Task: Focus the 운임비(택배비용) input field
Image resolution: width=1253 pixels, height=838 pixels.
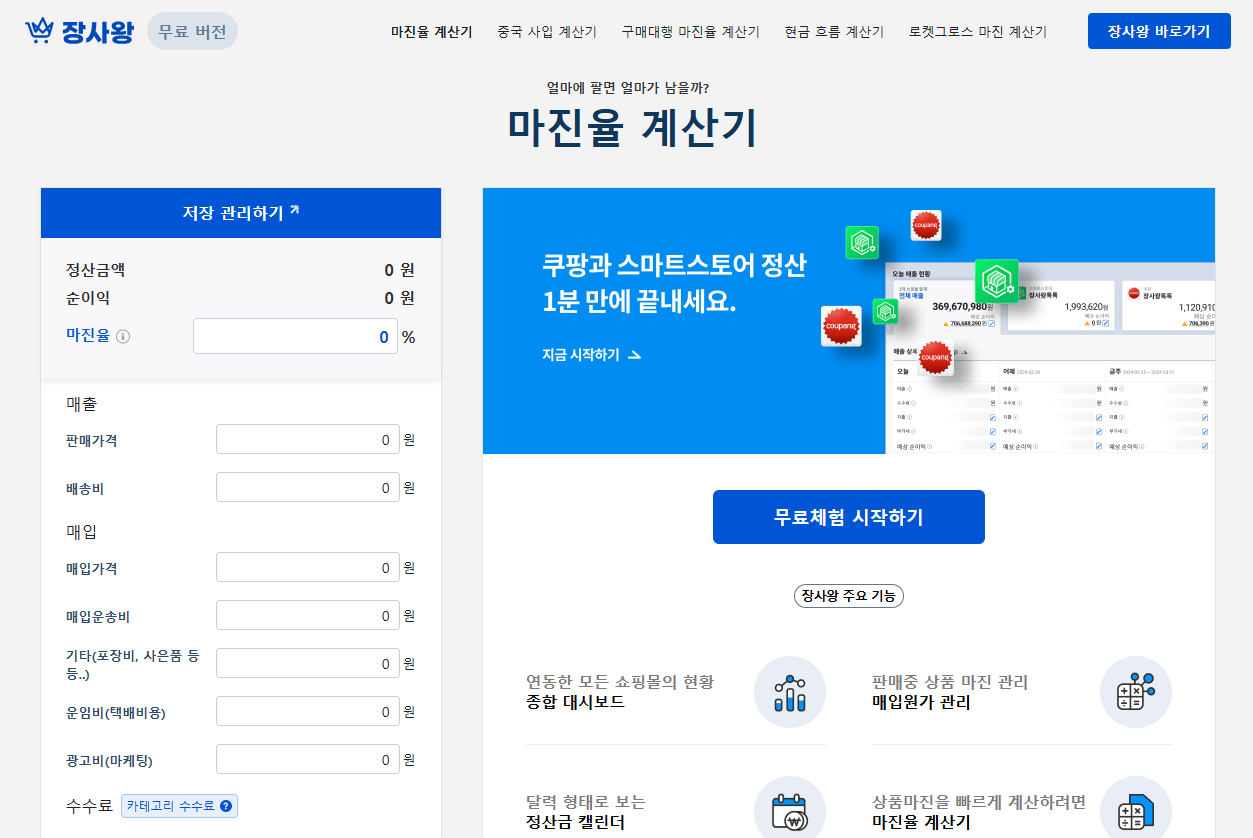Action: (308, 711)
